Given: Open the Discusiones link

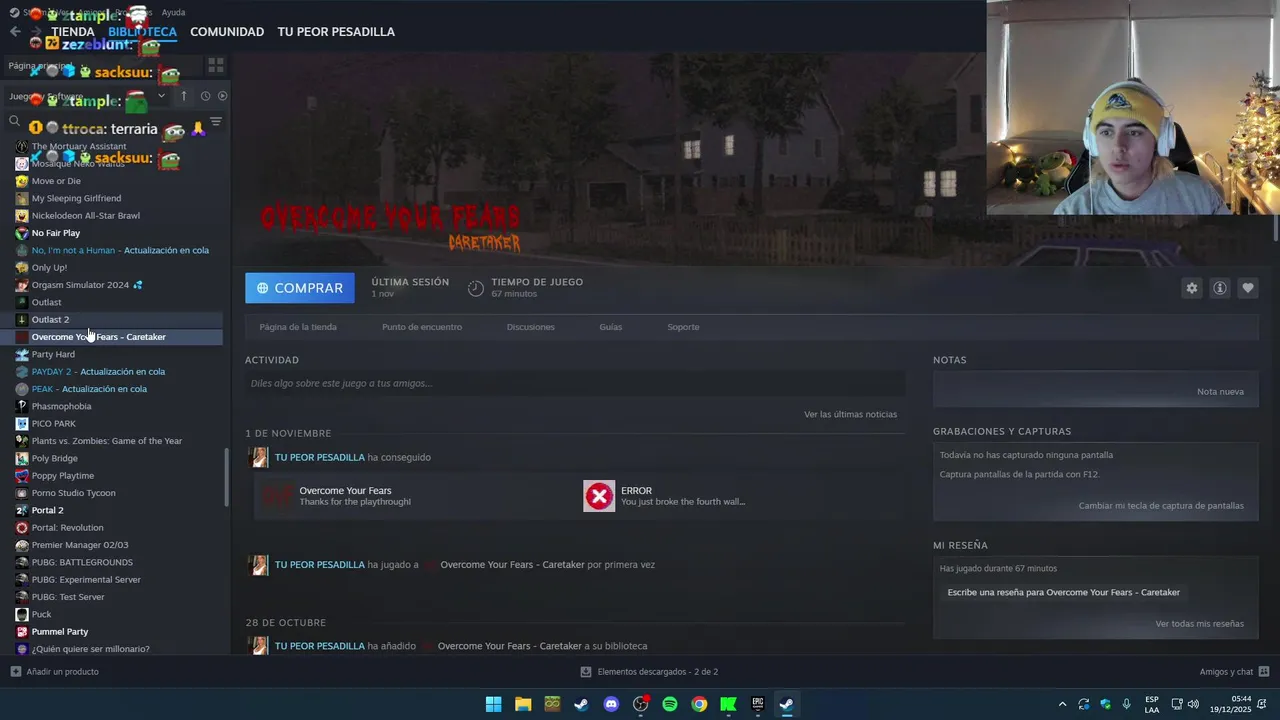Looking at the screenshot, I should click(x=530, y=327).
